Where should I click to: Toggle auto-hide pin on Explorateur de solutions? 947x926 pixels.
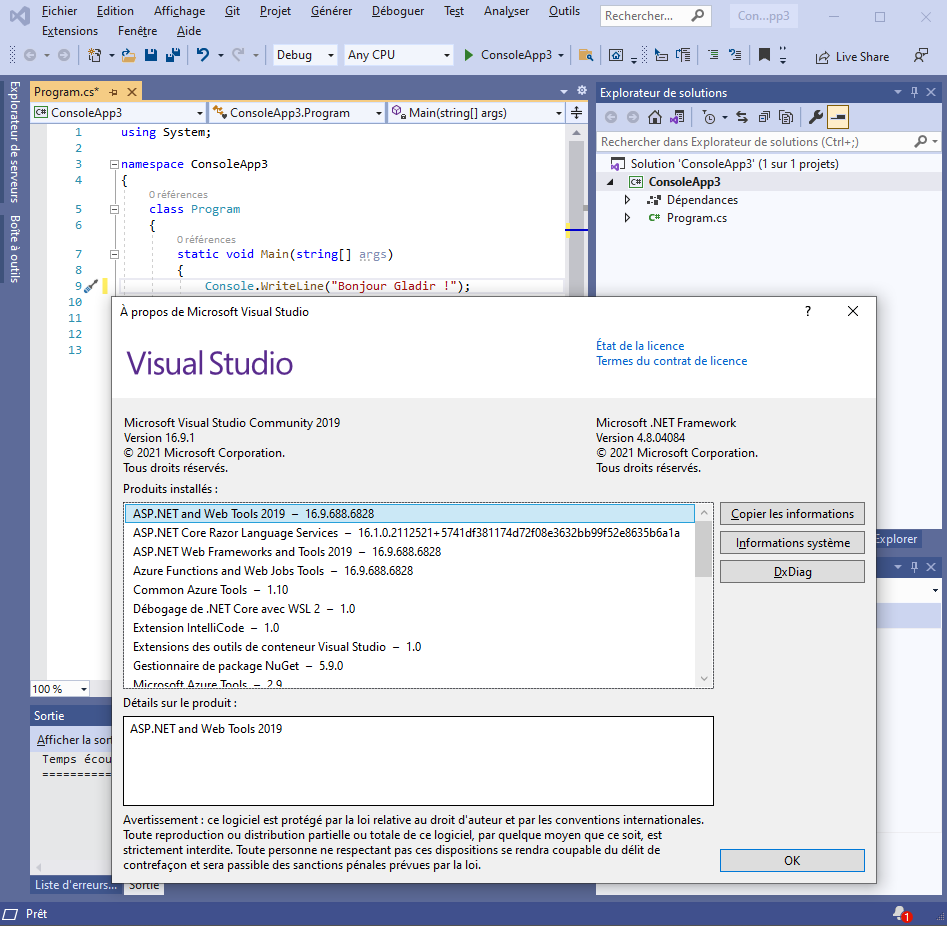coord(914,93)
